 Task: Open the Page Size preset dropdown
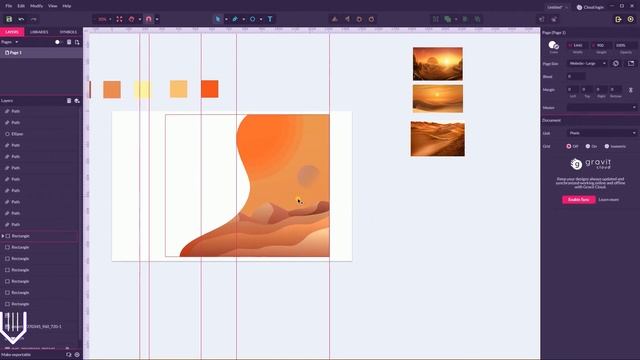click(587, 63)
